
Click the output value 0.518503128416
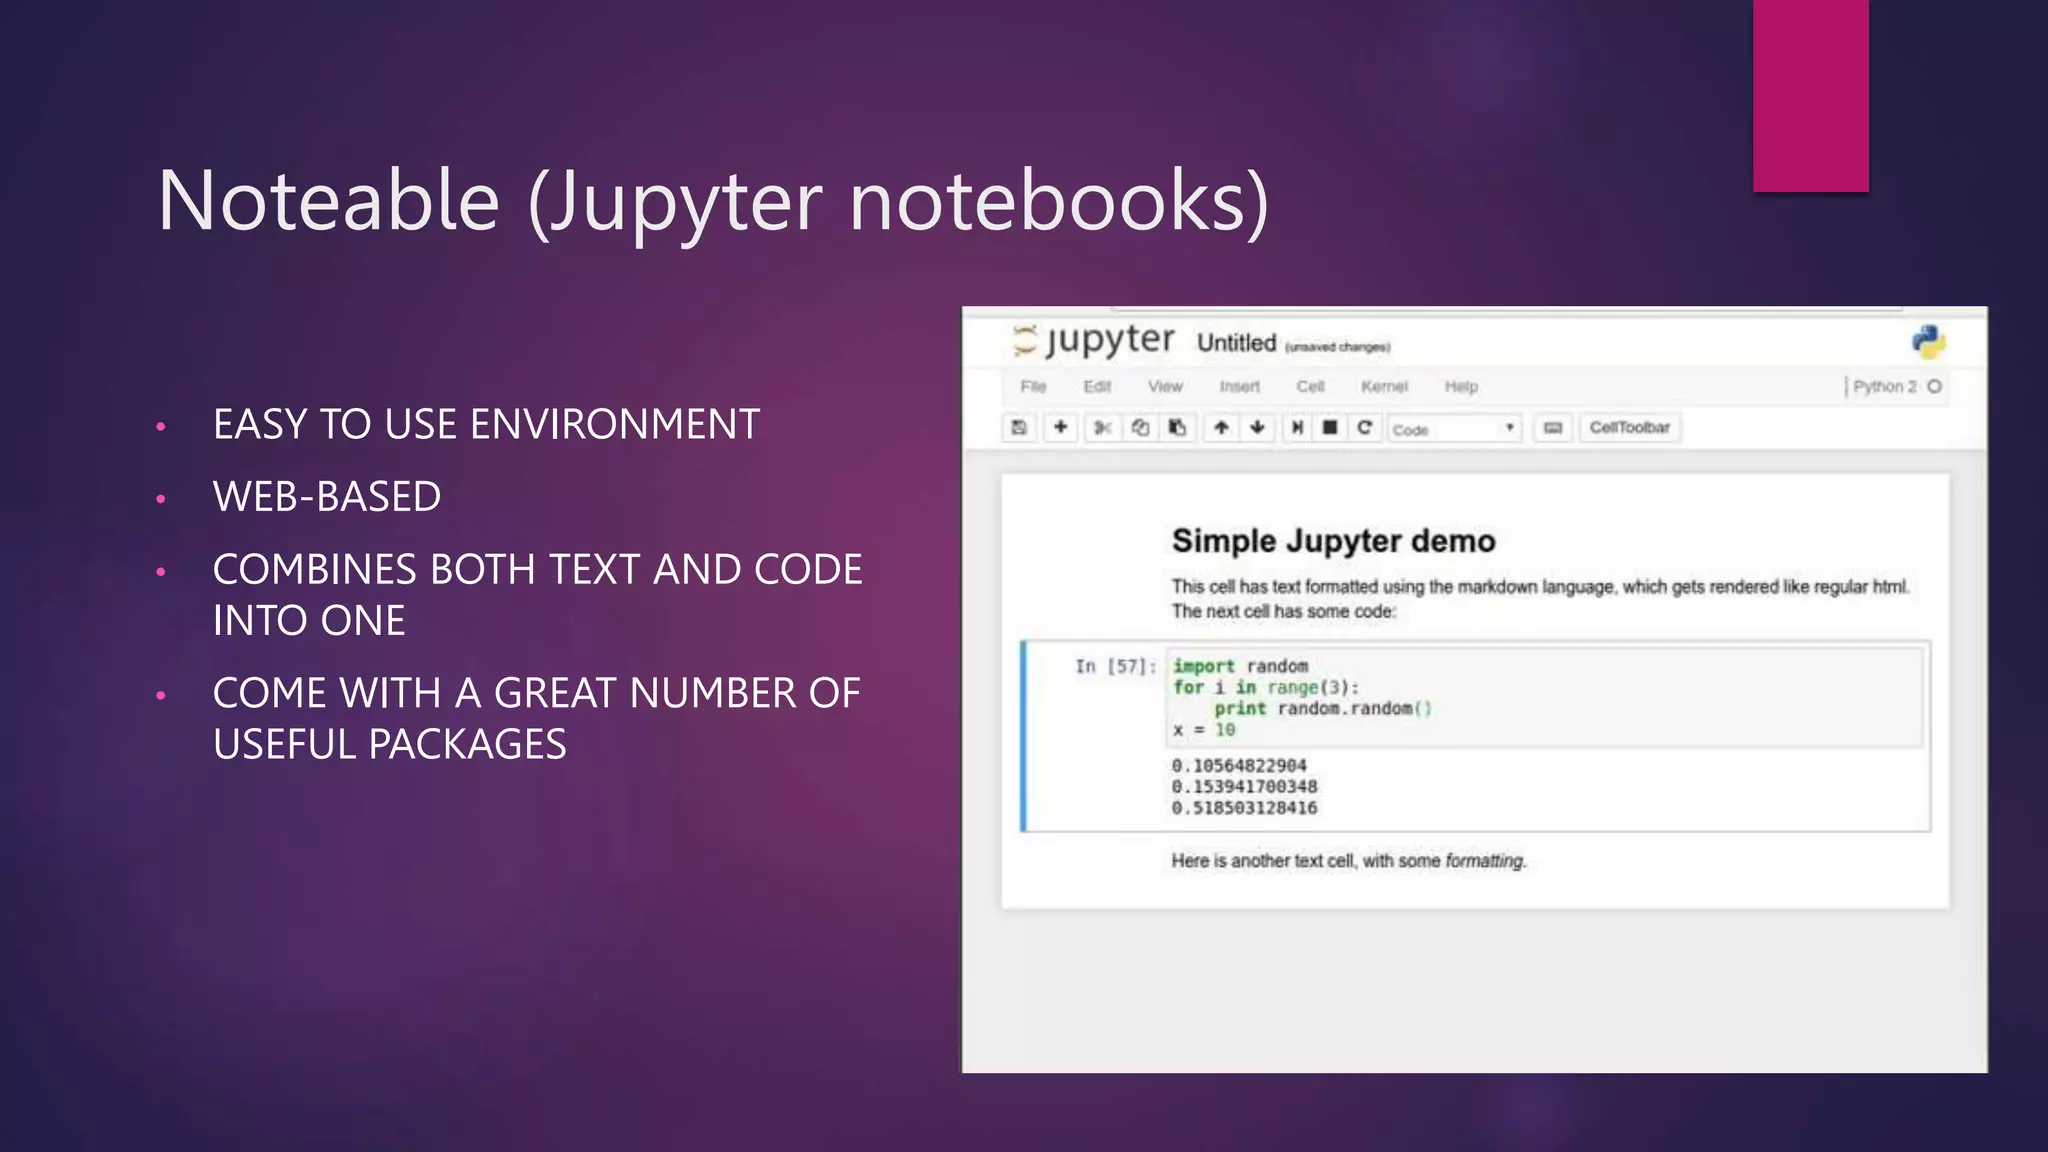[1244, 807]
